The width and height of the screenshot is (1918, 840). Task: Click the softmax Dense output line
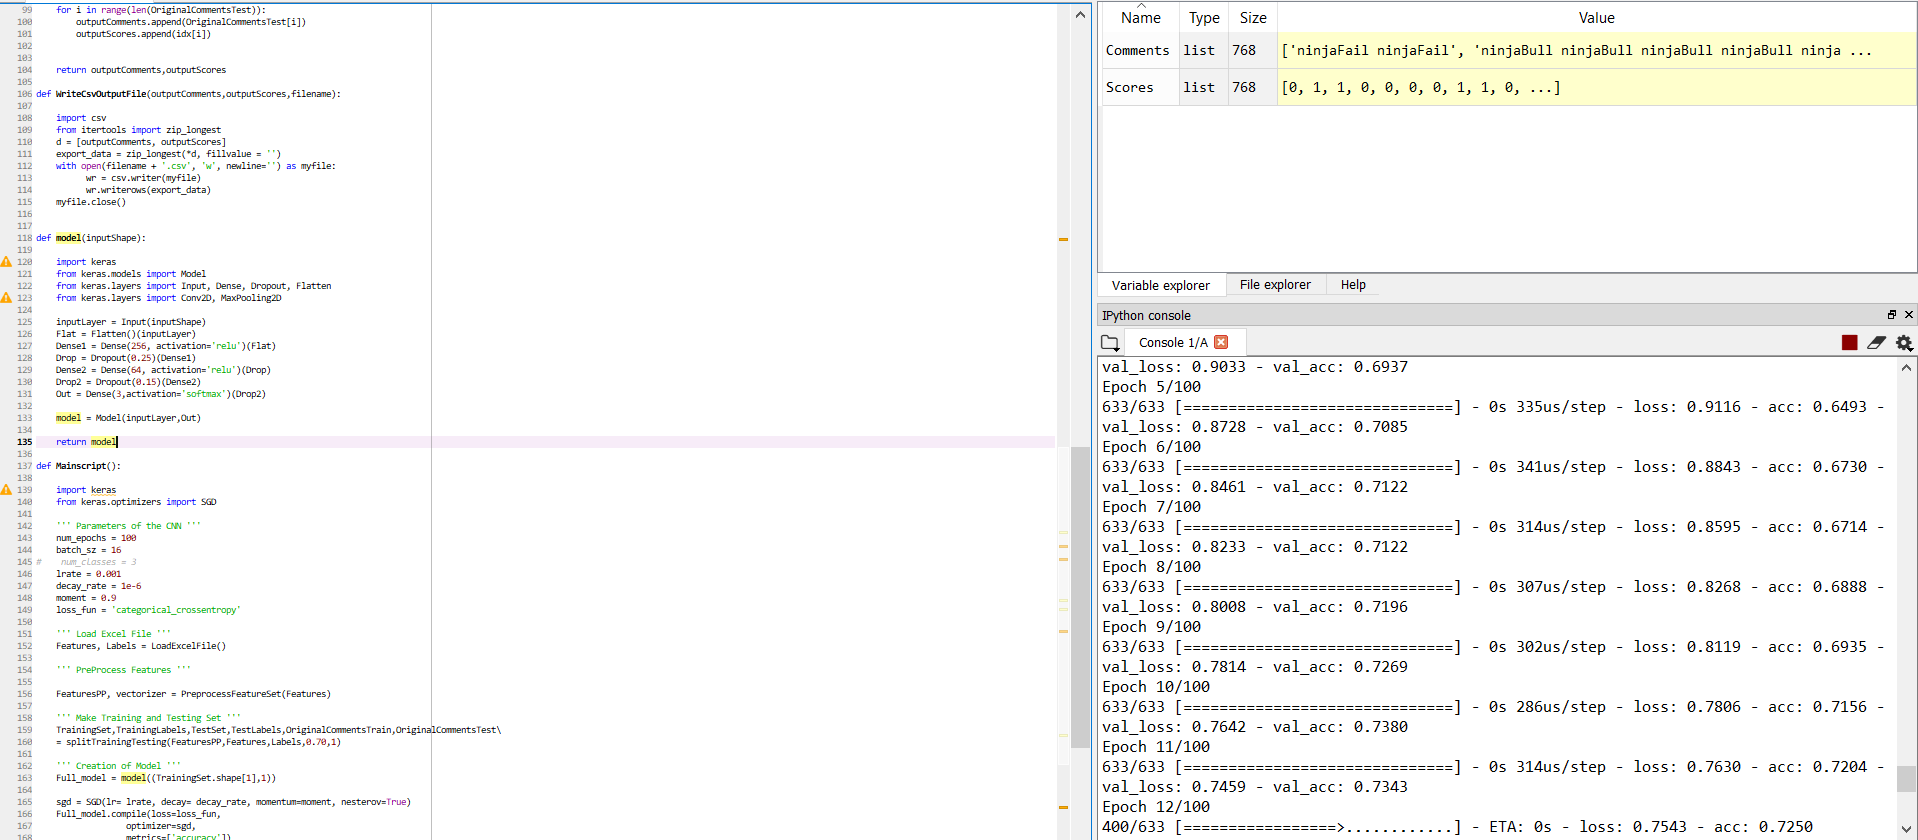(160, 394)
